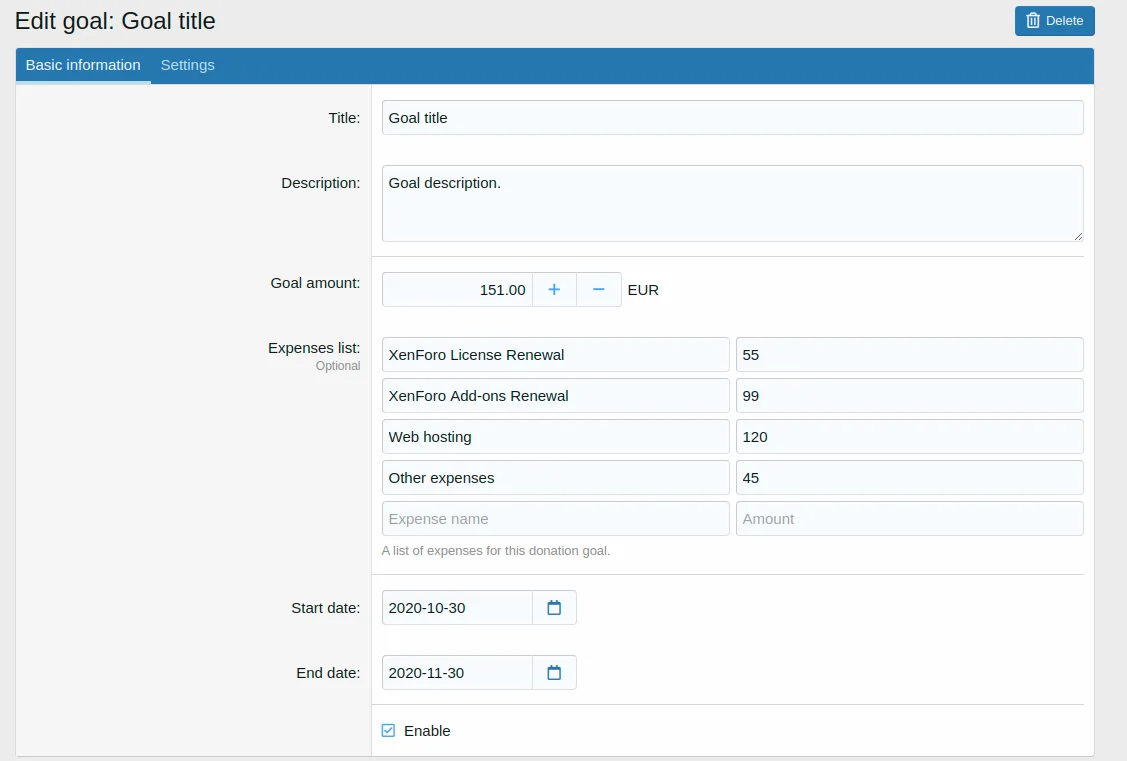Click the empty Amount field
The width and height of the screenshot is (1127, 761).
click(x=908, y=519)
